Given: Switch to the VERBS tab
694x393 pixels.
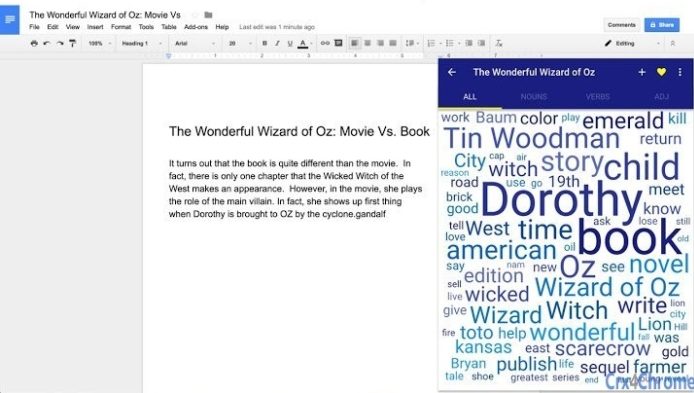Looking at the screenshot, I should click(598, 96).
